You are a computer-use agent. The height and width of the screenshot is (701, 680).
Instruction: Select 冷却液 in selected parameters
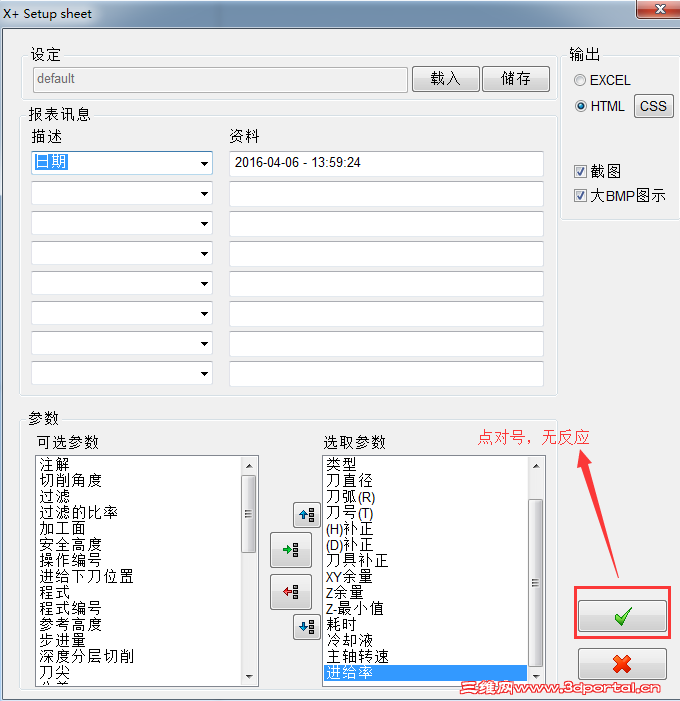click(x=349, y=640)
